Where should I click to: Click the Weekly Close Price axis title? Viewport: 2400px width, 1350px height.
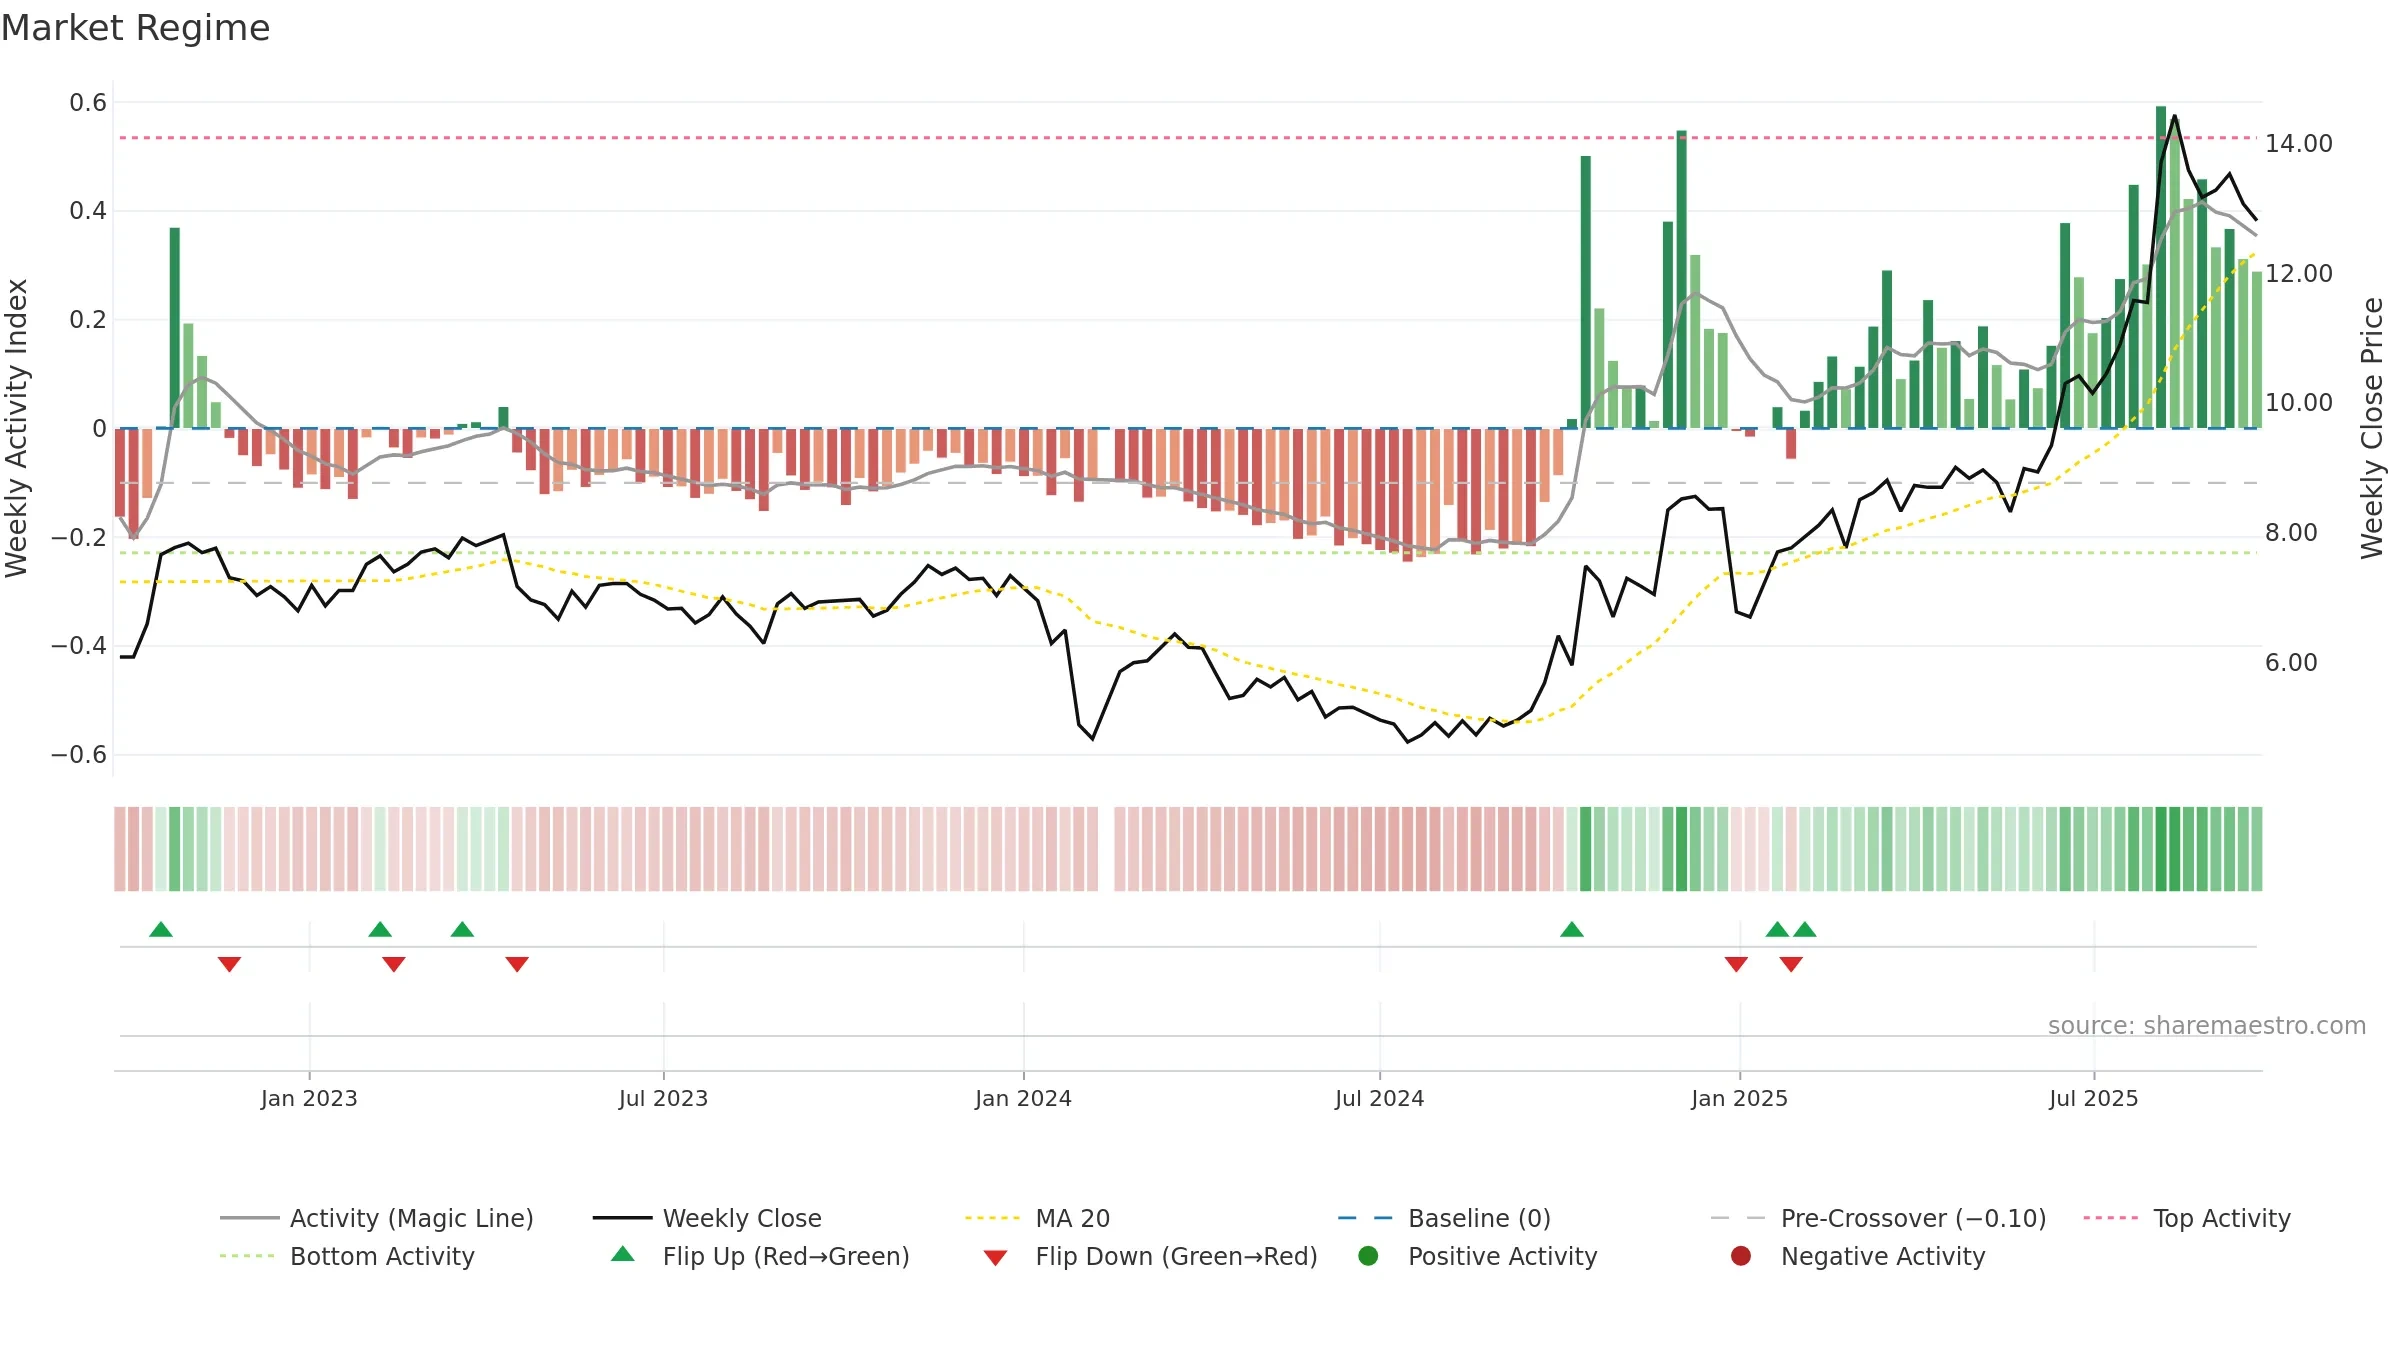[2372, 428]
